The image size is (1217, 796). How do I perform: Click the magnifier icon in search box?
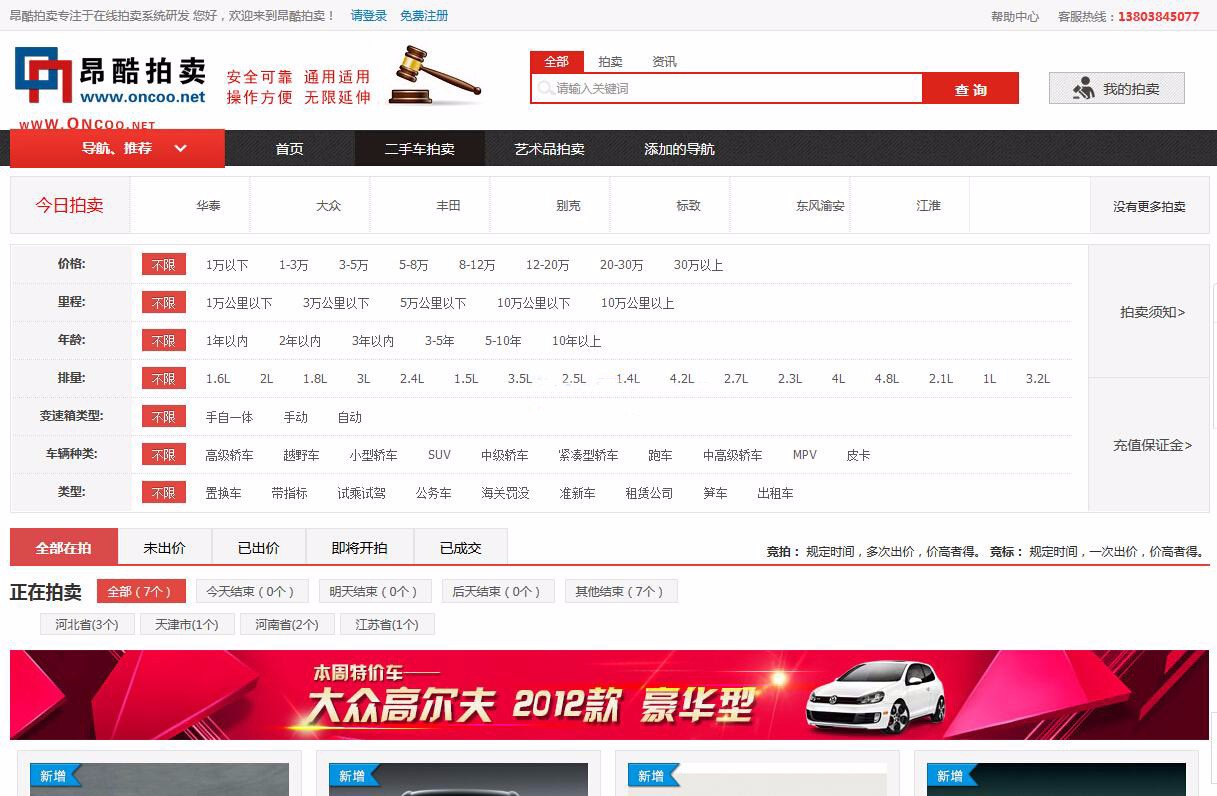click(546, 89)
